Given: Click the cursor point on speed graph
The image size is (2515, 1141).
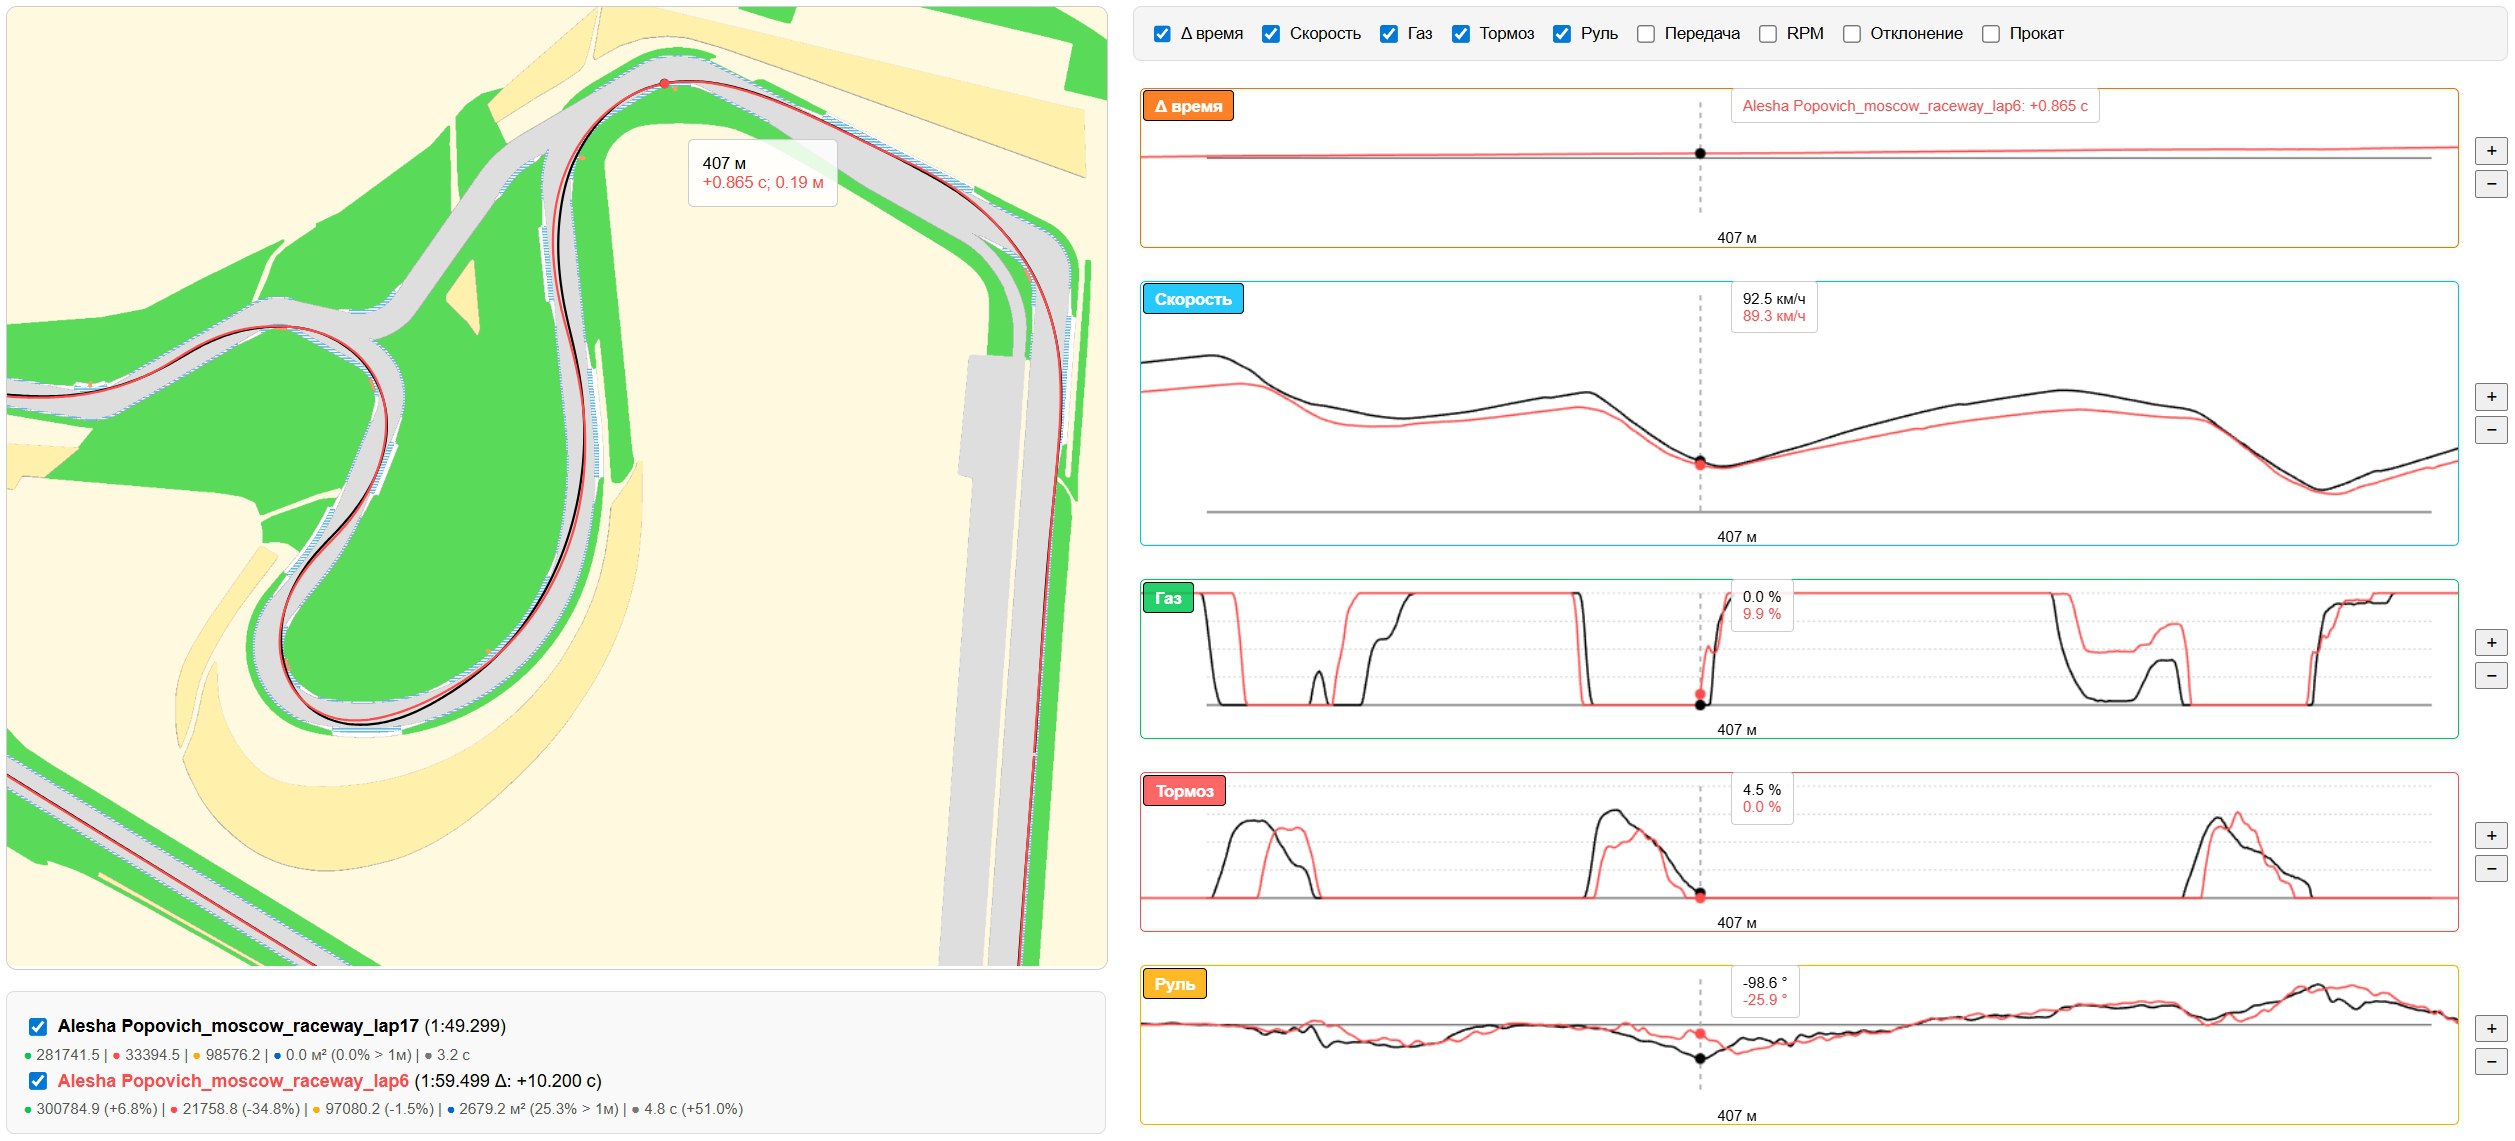Looking at the screenshot, I should [1700, 462].
